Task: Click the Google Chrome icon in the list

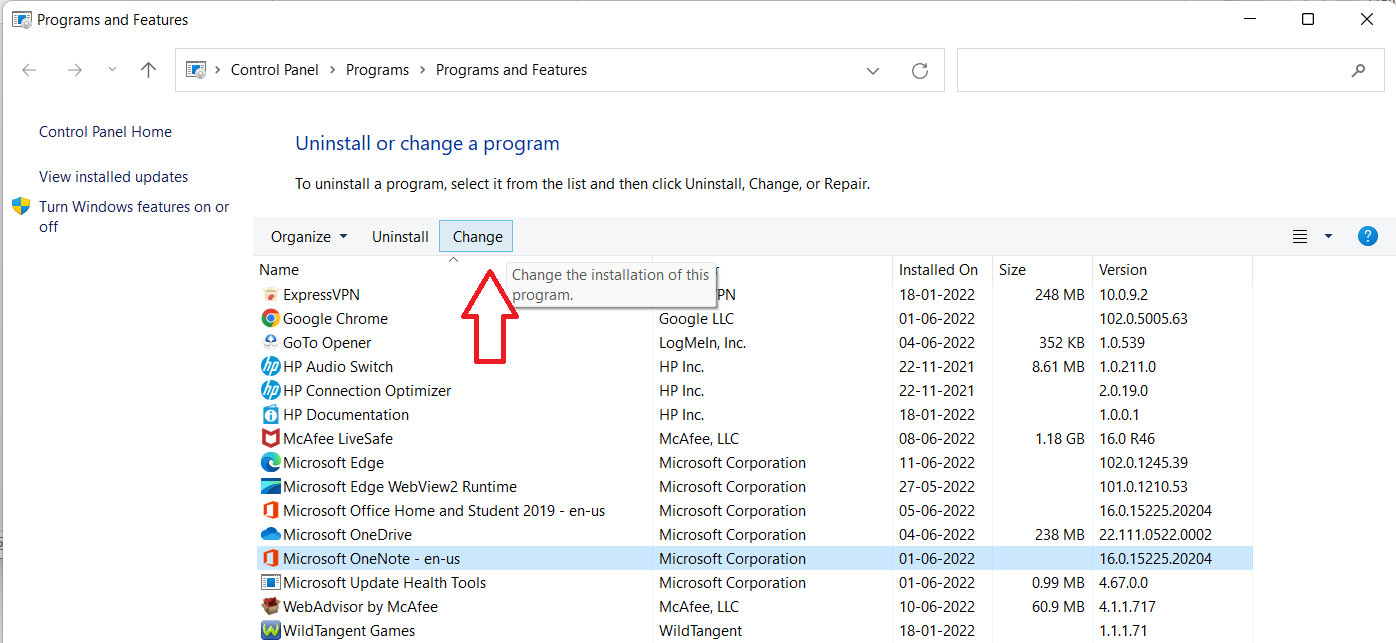Action: pos(270,319)
